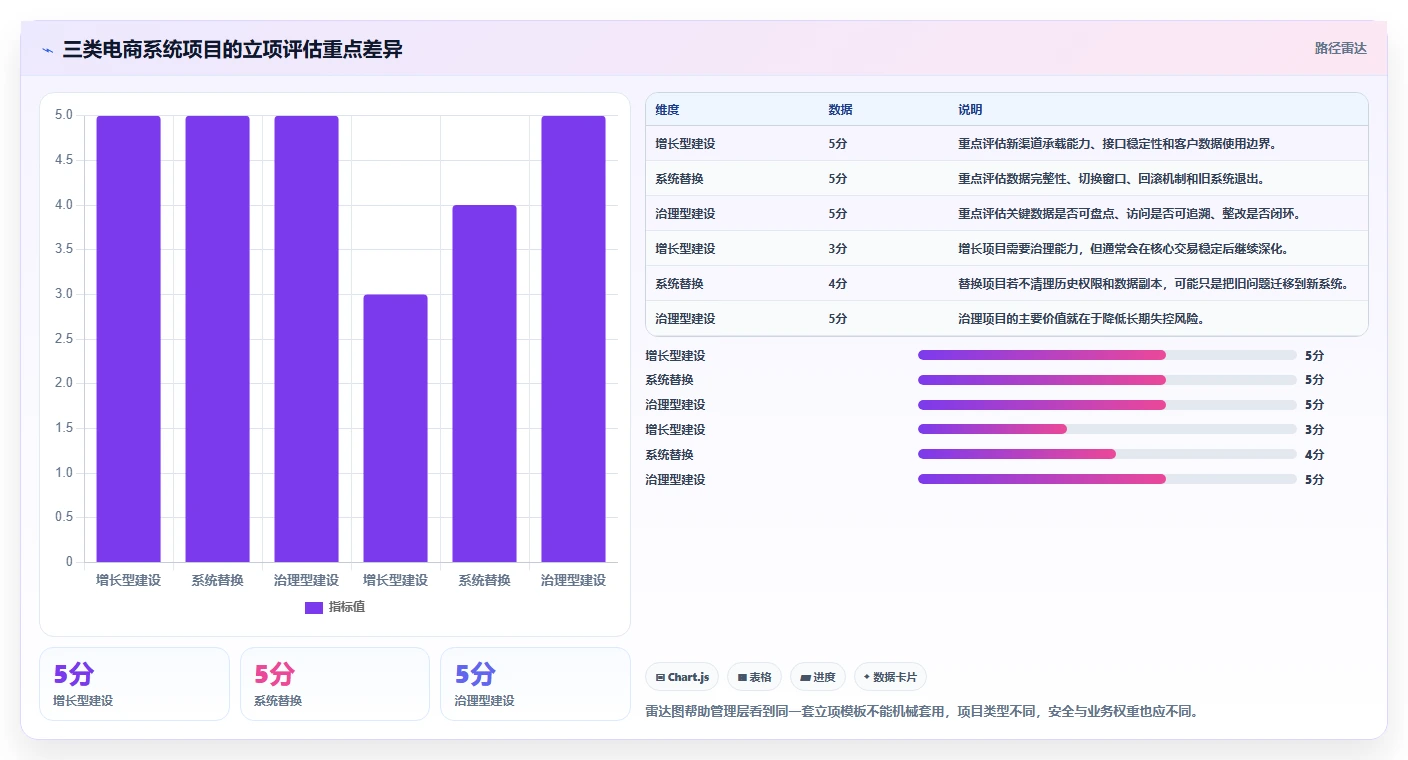This screenshot has height=760, width=1408.
Task: Click the 增长型建设 progress bar showing 3分
Action: point(1107,430)
